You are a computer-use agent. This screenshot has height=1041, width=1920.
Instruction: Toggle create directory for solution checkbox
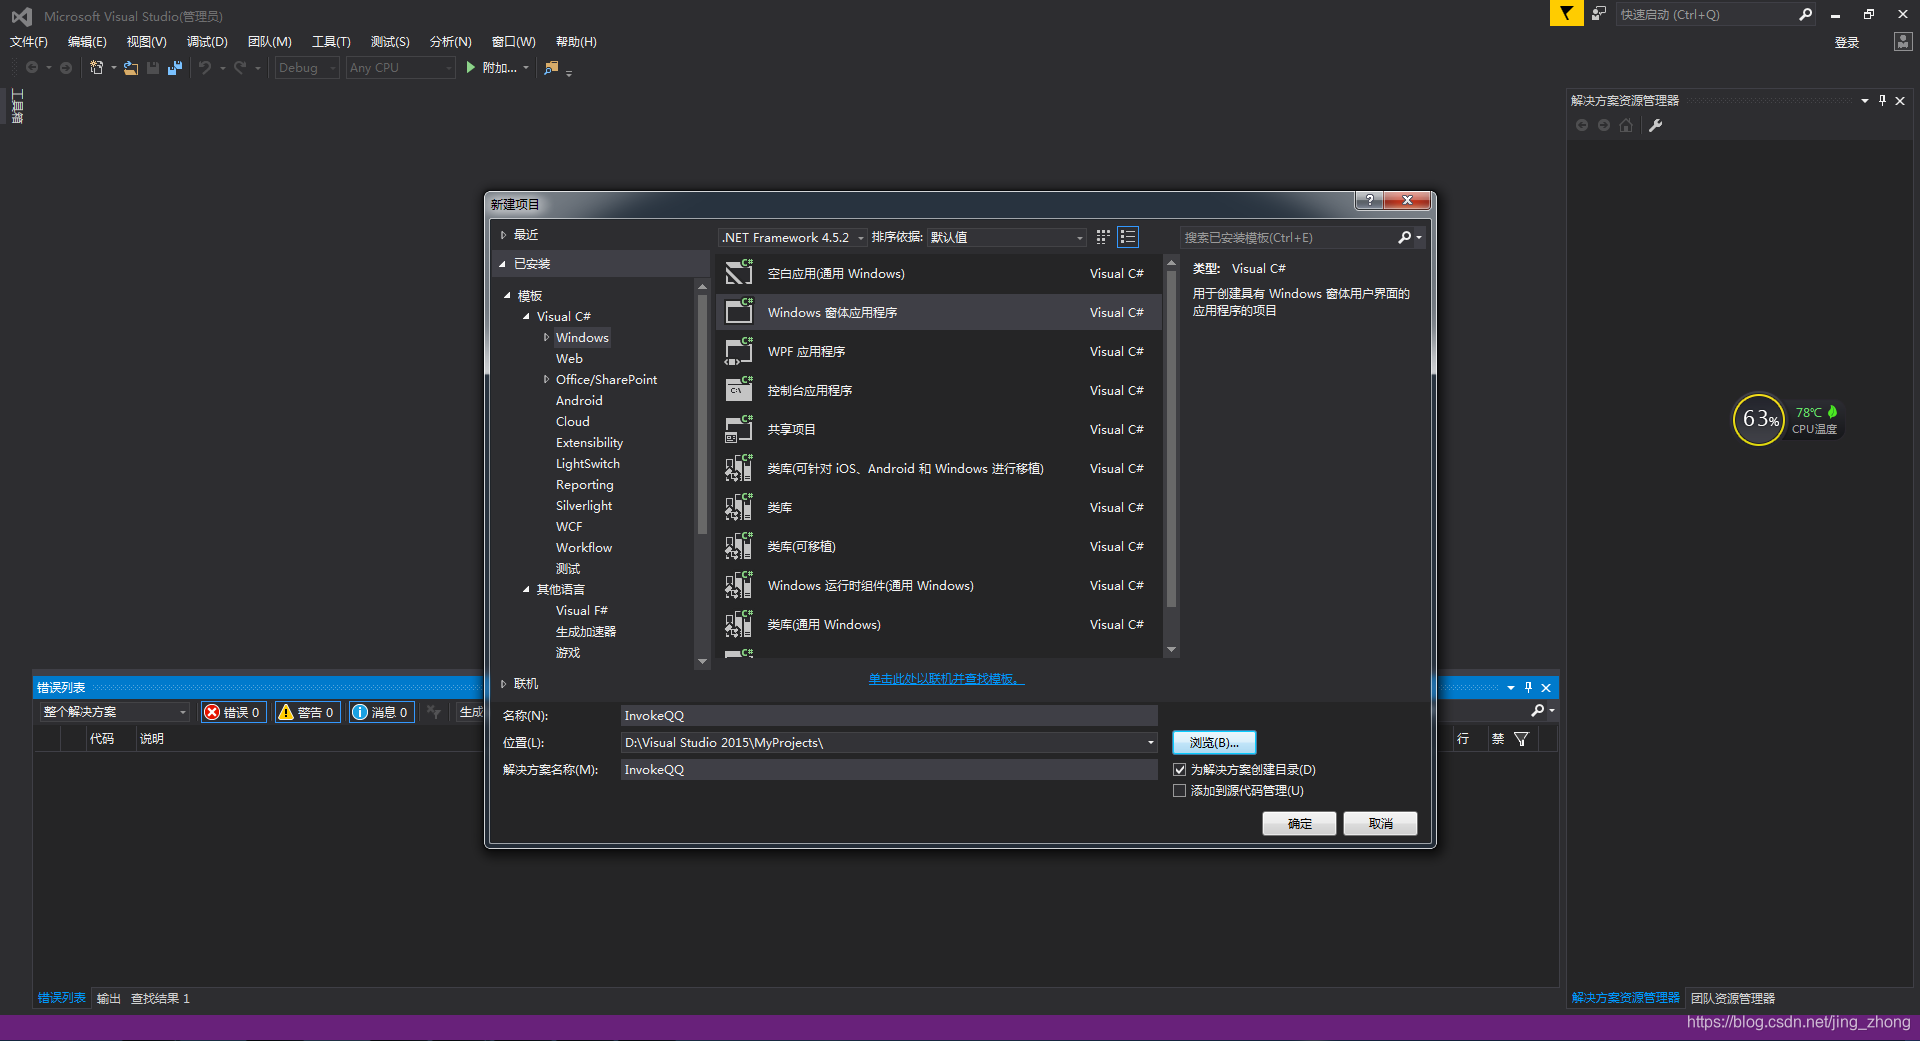pos(1179,770)
